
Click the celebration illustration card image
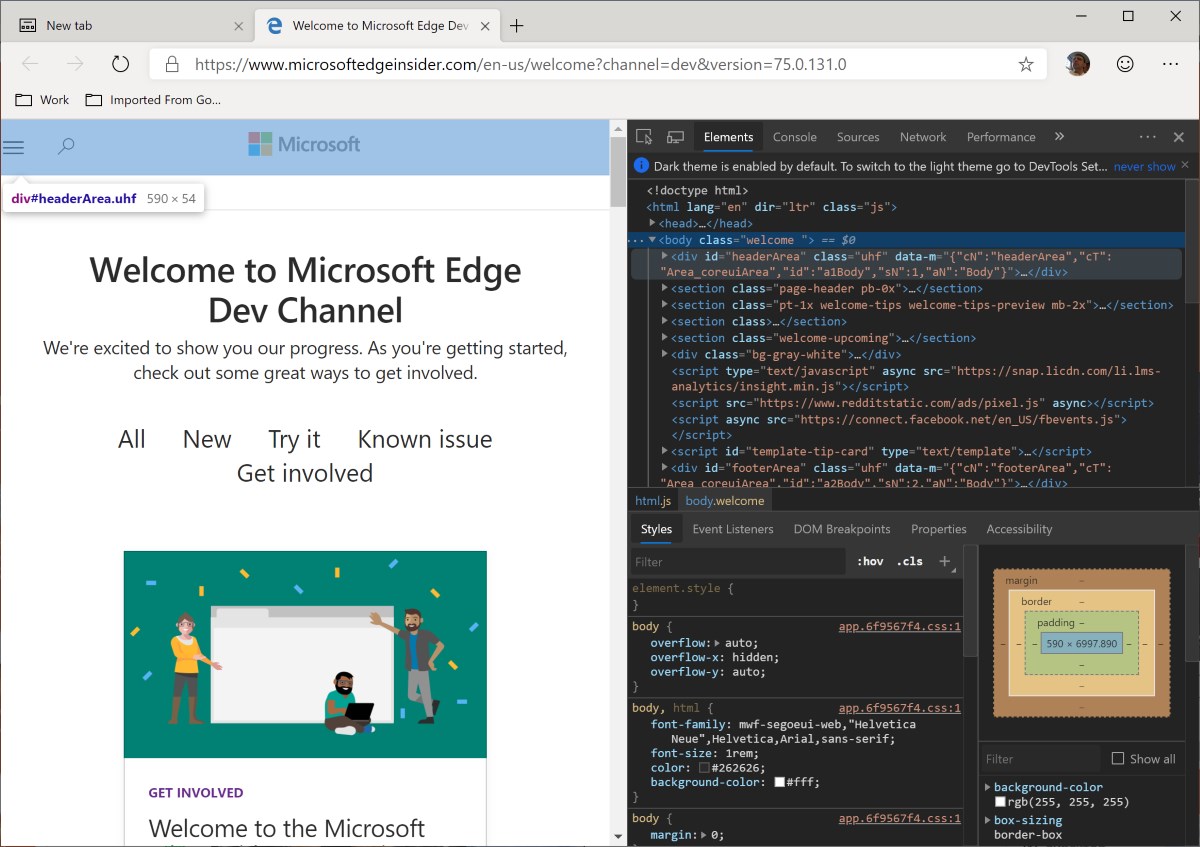(x=305, y=654)
